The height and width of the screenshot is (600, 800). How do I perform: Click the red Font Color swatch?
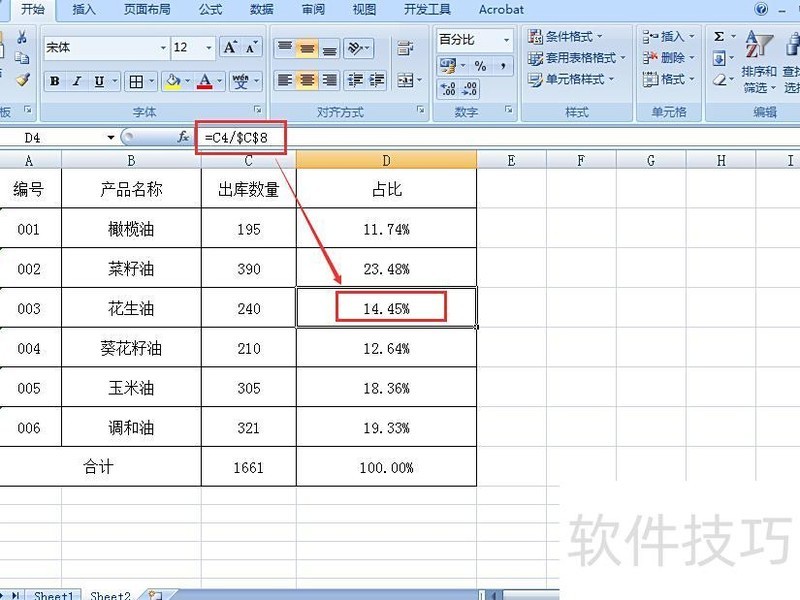point(204,85)
